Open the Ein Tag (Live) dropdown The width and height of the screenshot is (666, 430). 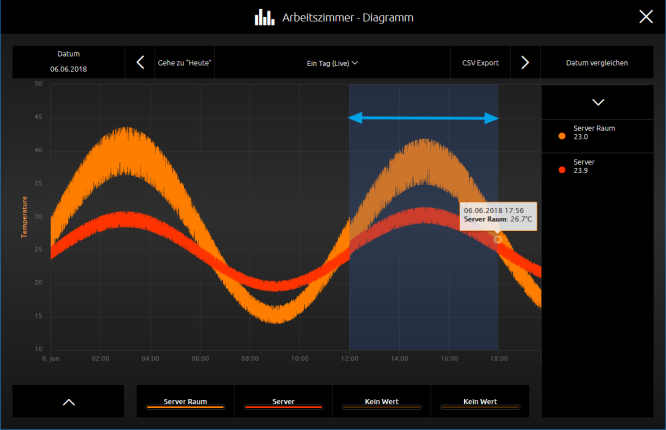click(x=332, y=63)
